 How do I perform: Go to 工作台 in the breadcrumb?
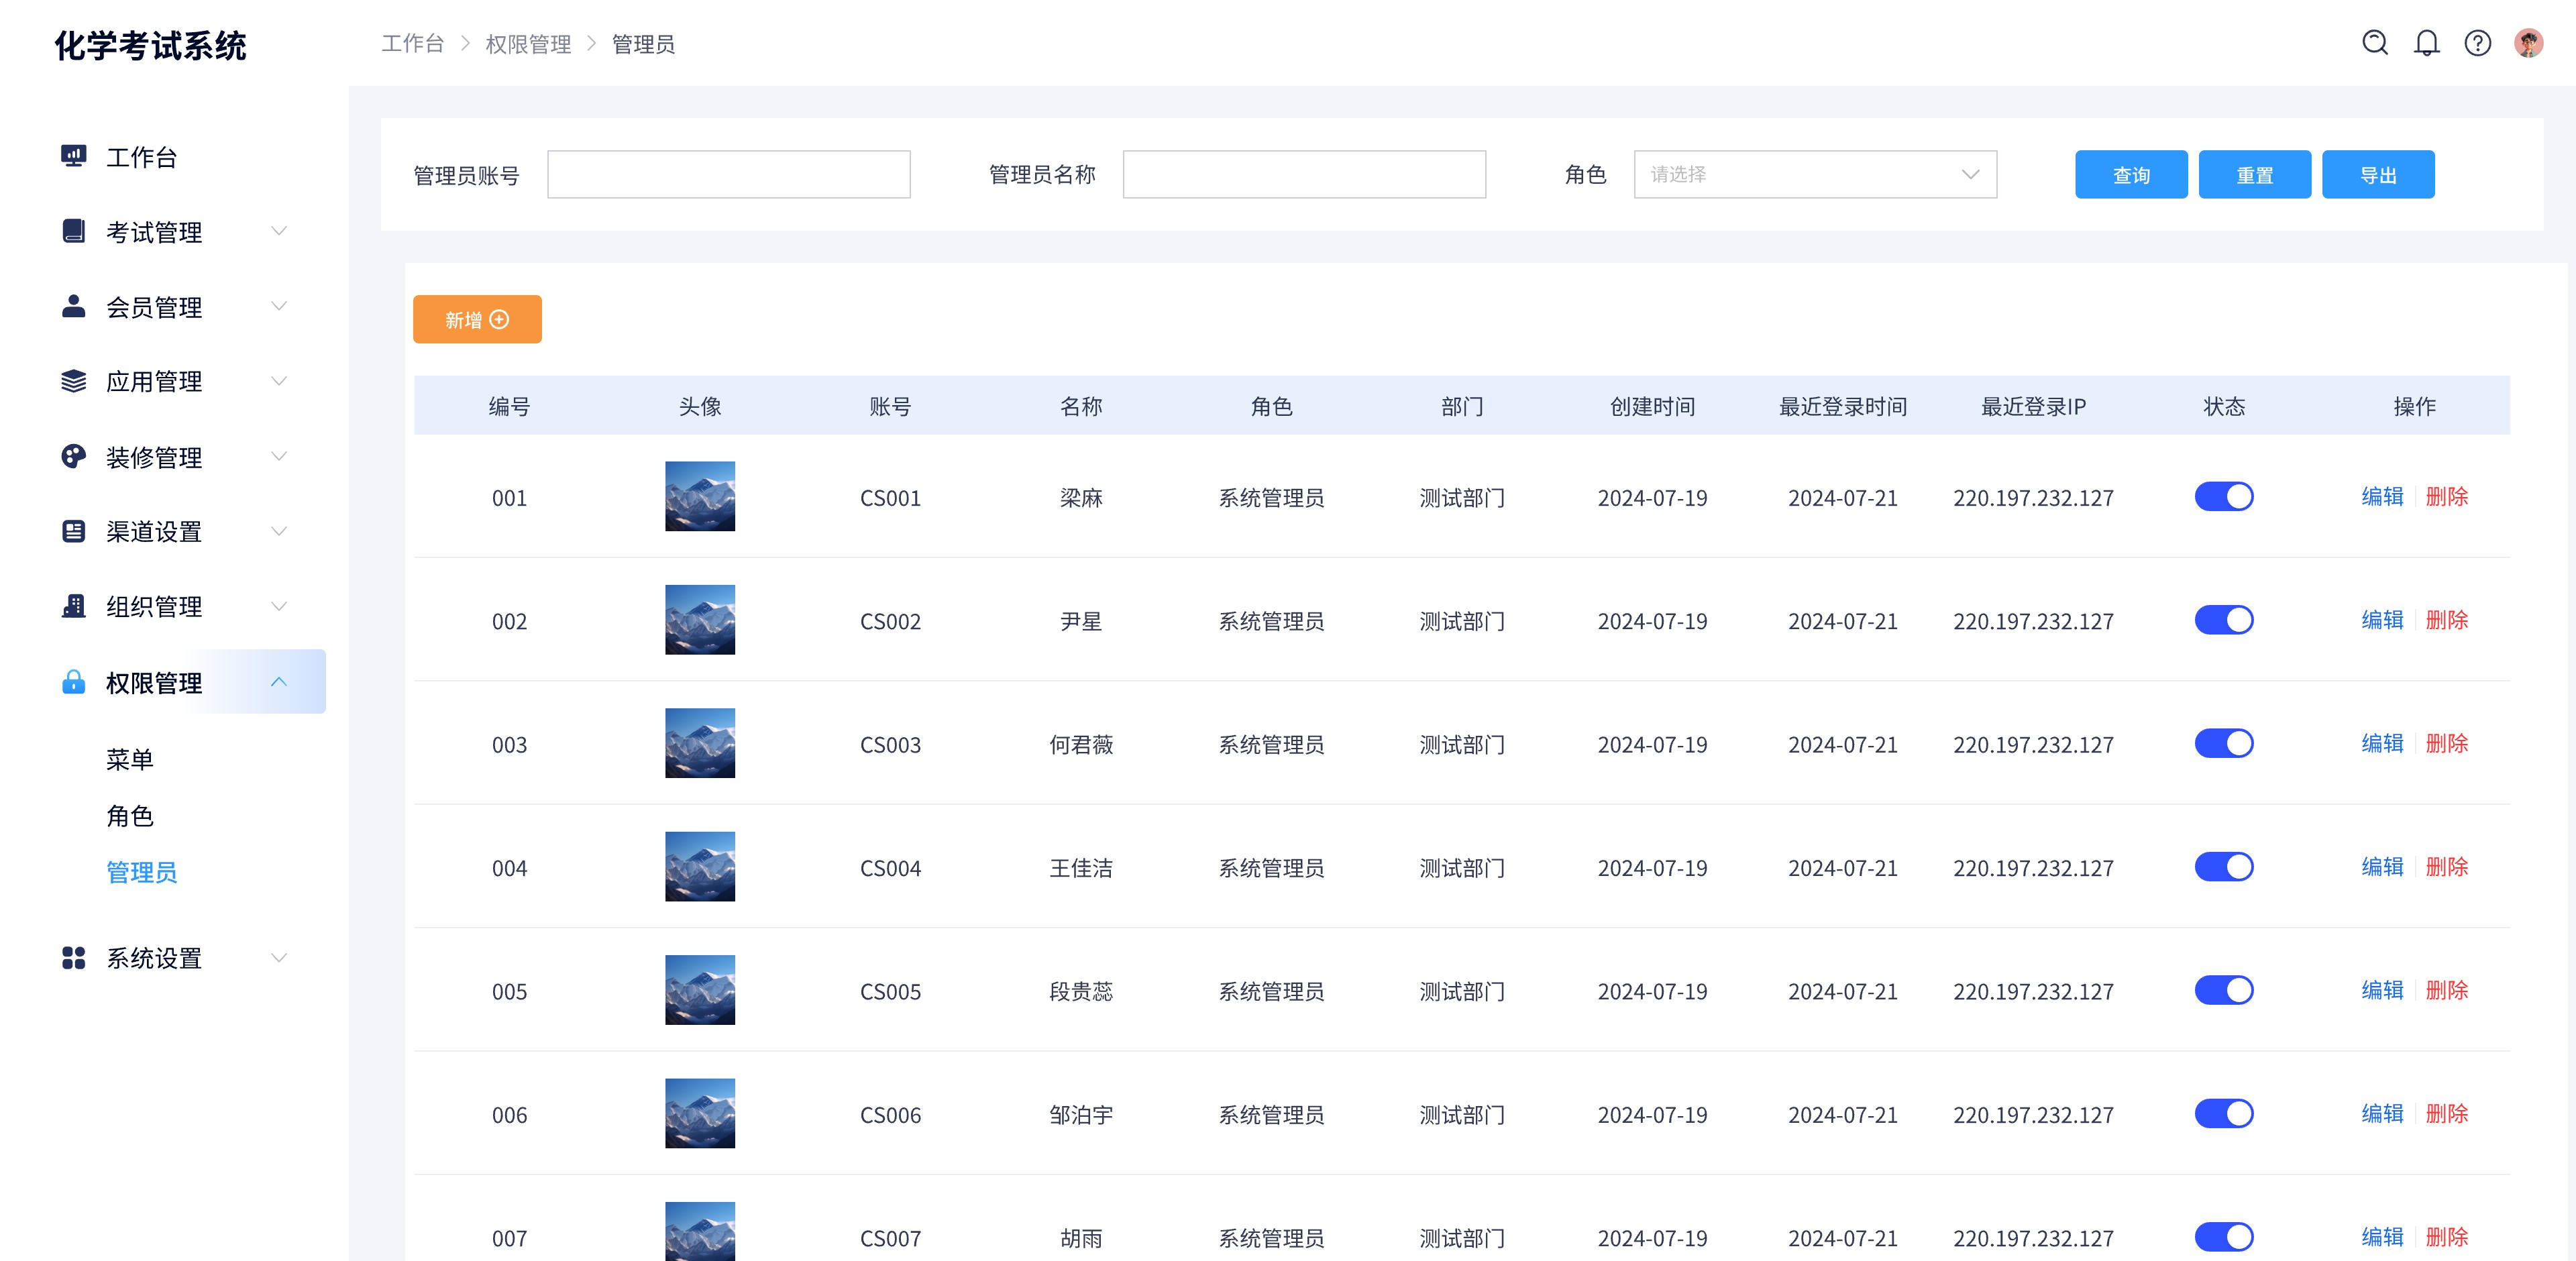coord(412,44)
